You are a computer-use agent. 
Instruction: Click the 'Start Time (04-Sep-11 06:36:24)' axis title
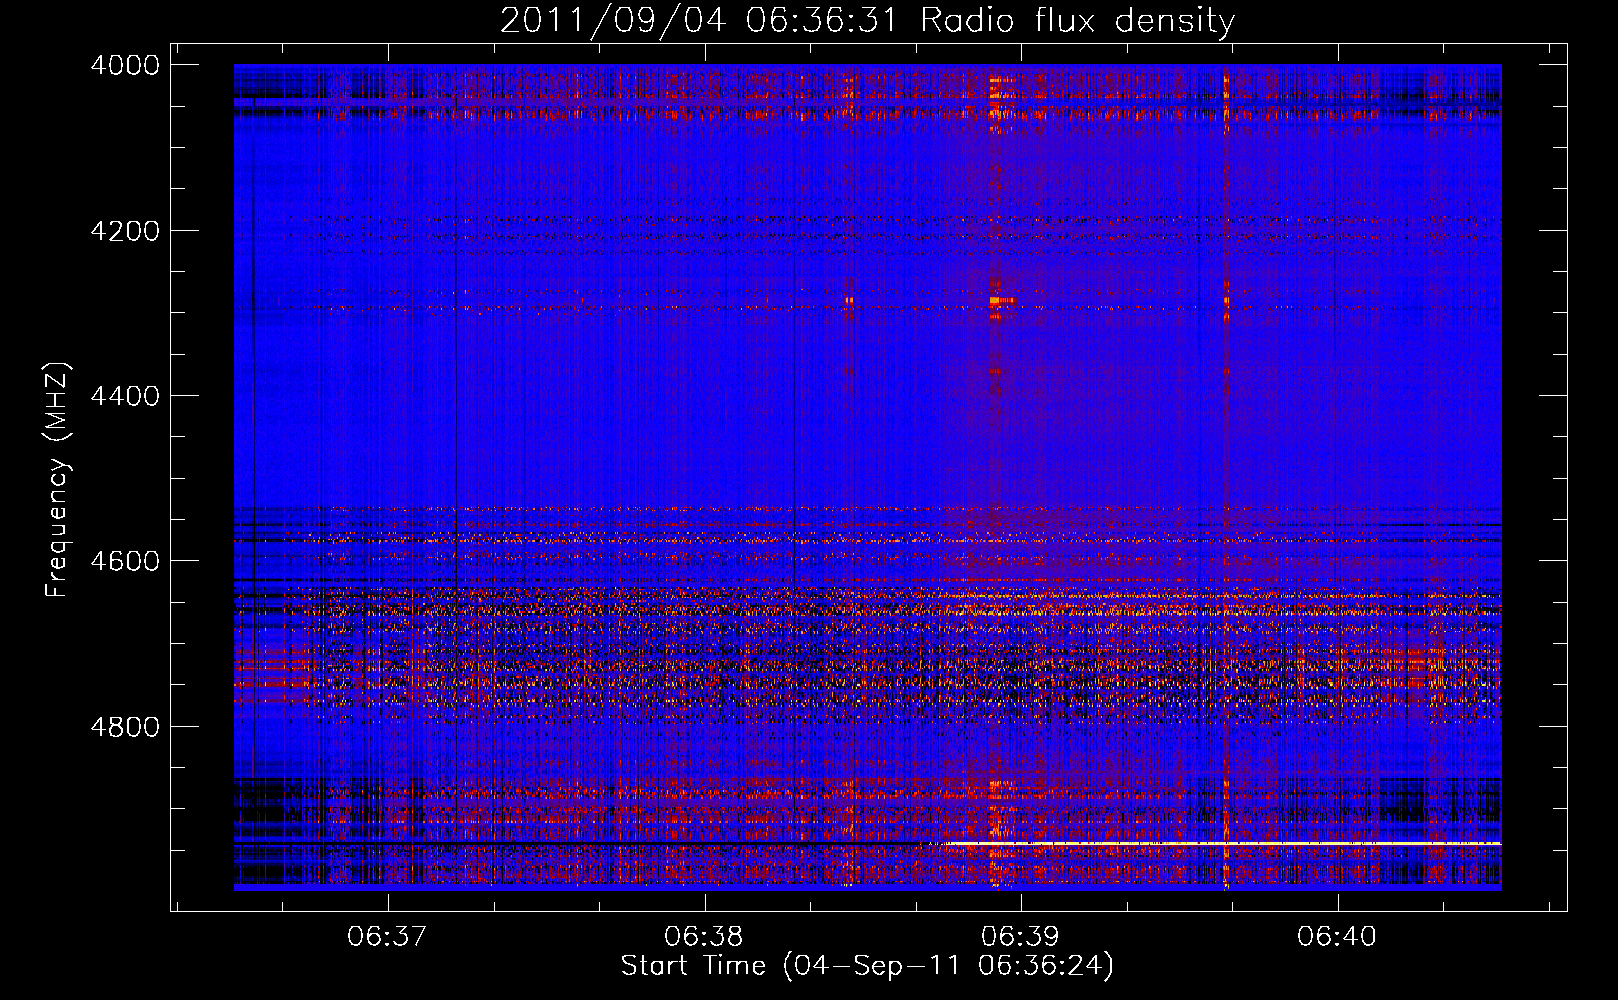pyautogui.click(x=867, y=966)
